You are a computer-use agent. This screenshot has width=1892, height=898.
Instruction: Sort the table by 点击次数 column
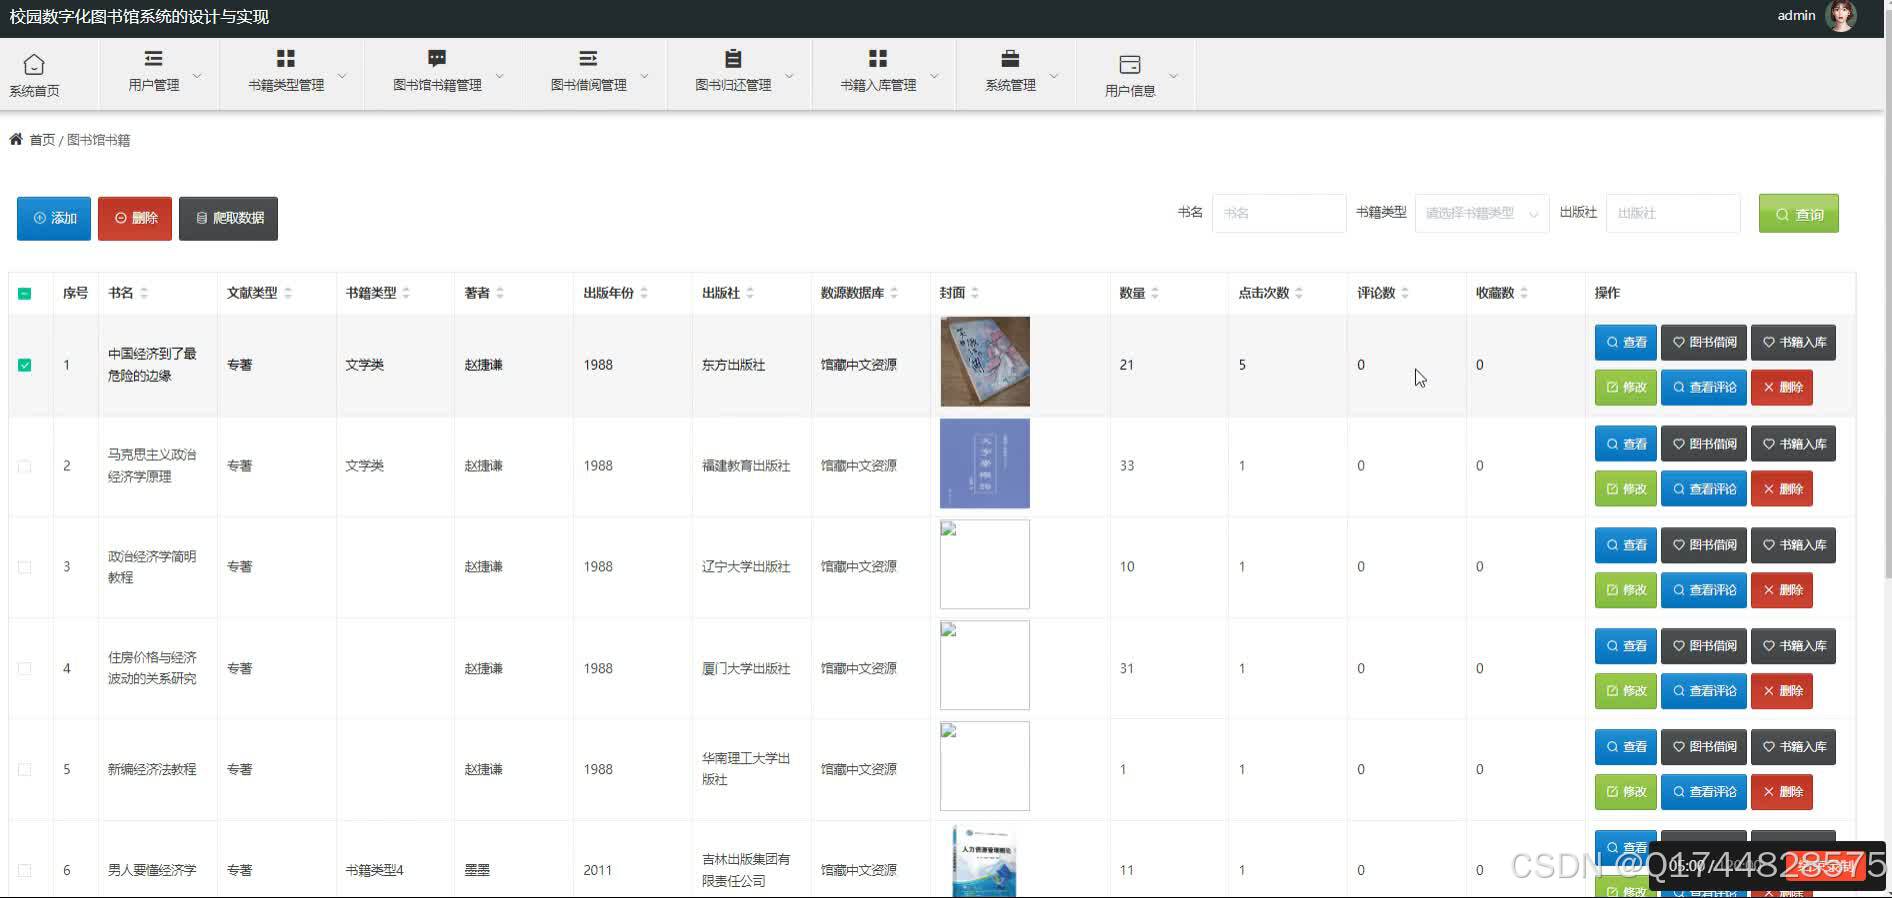(x=1299, y=293)
